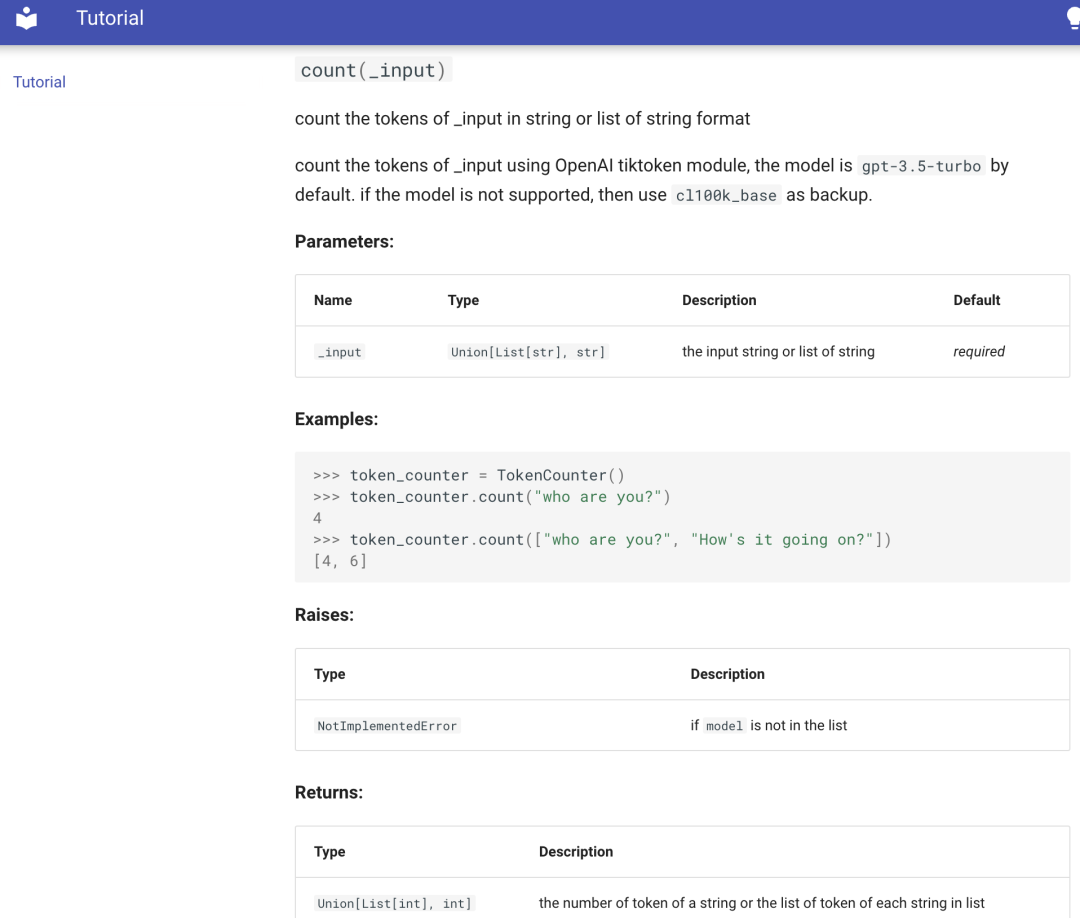The image size is (1080, 918).
Task: Click the NotImplementedError type cell
Action: point(387,726)
